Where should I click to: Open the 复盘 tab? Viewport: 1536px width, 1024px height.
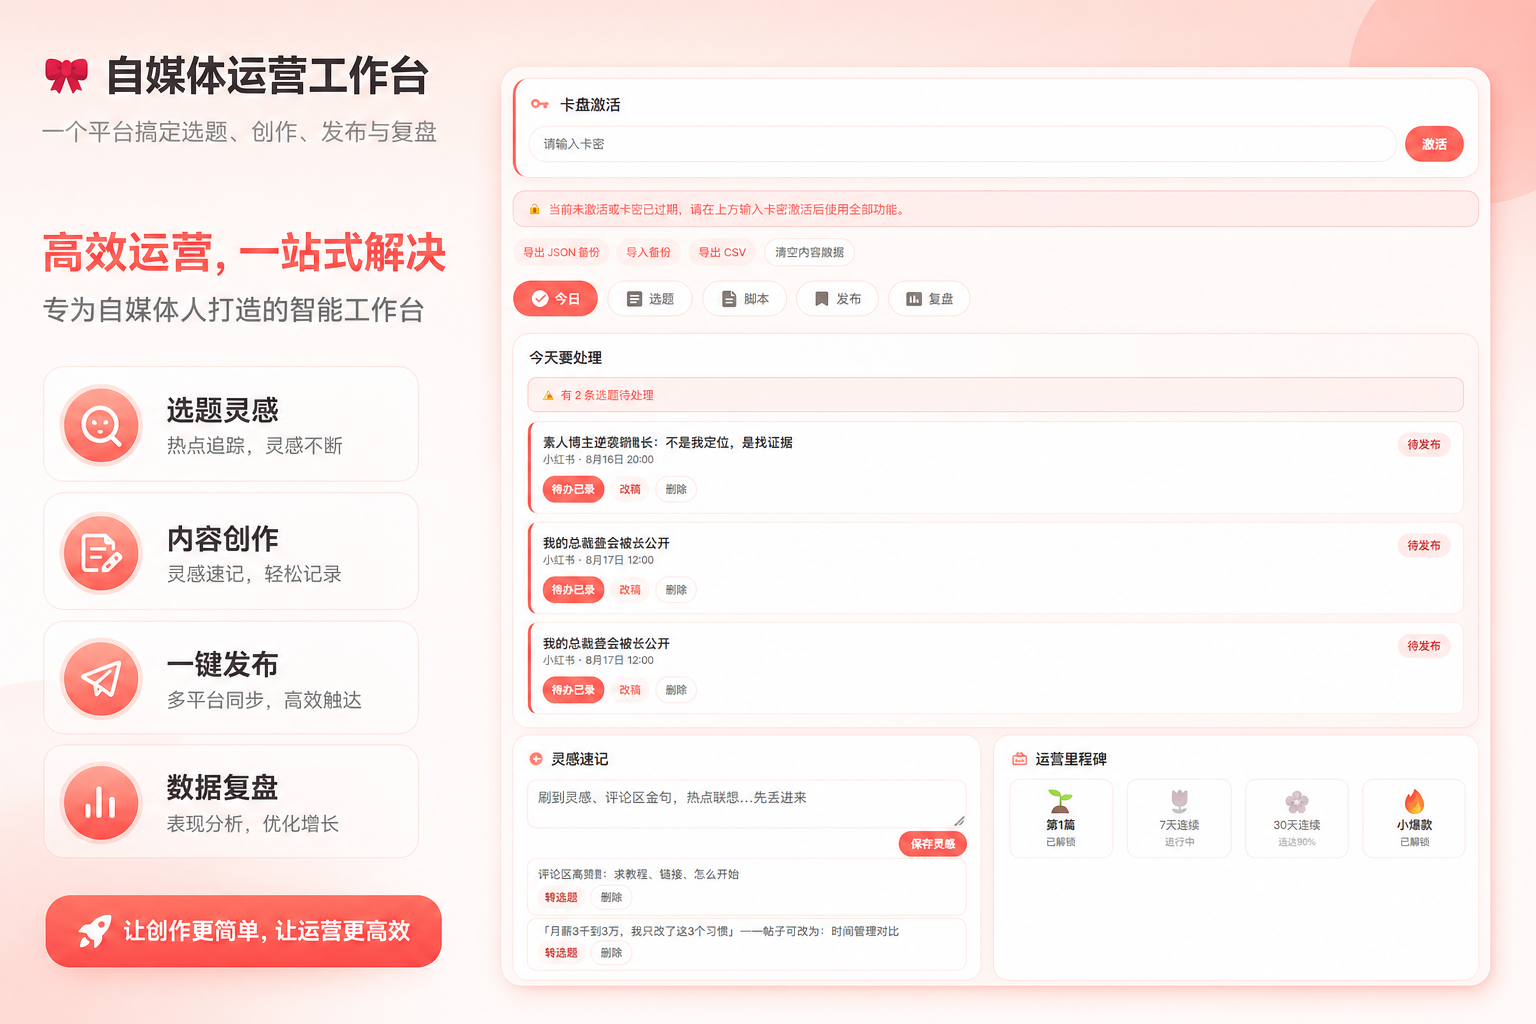click(x=929, y=299)
